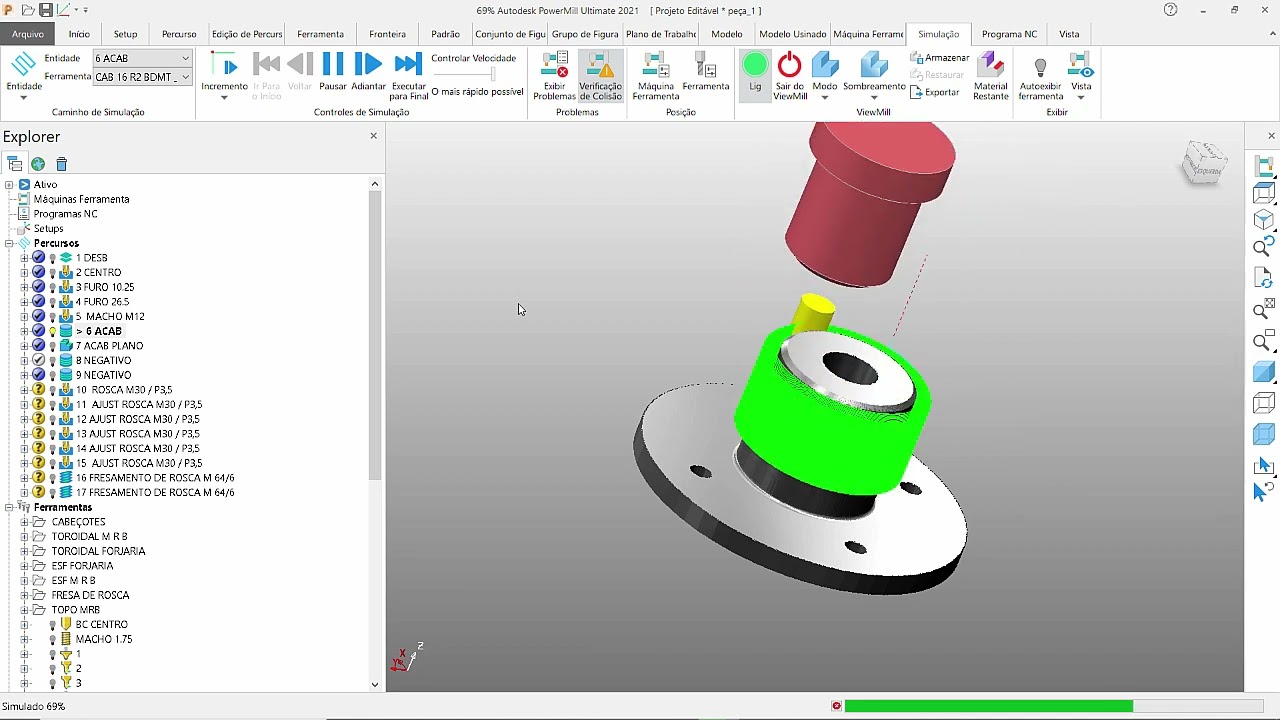Image resolution: width=1280 pixels, height=720 pixels.
Task: Expand the CABEÇOTES folder
Action: click(25, 522)
